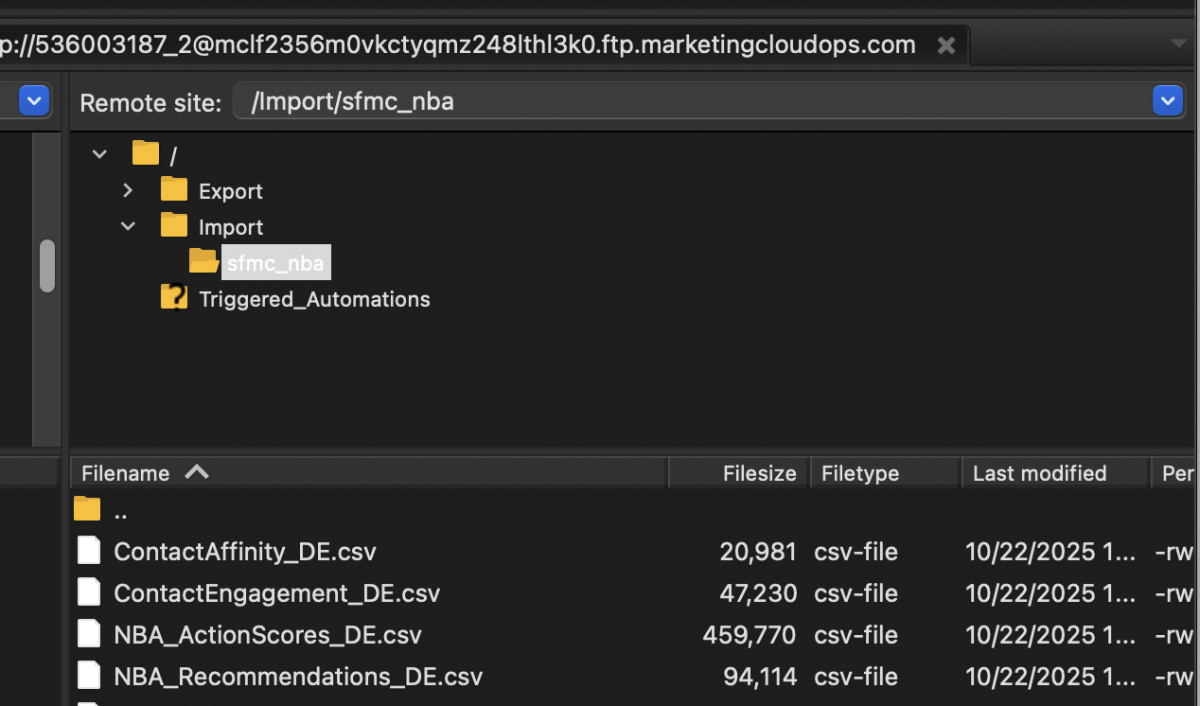Click the Export folder icon

point(174,190)
